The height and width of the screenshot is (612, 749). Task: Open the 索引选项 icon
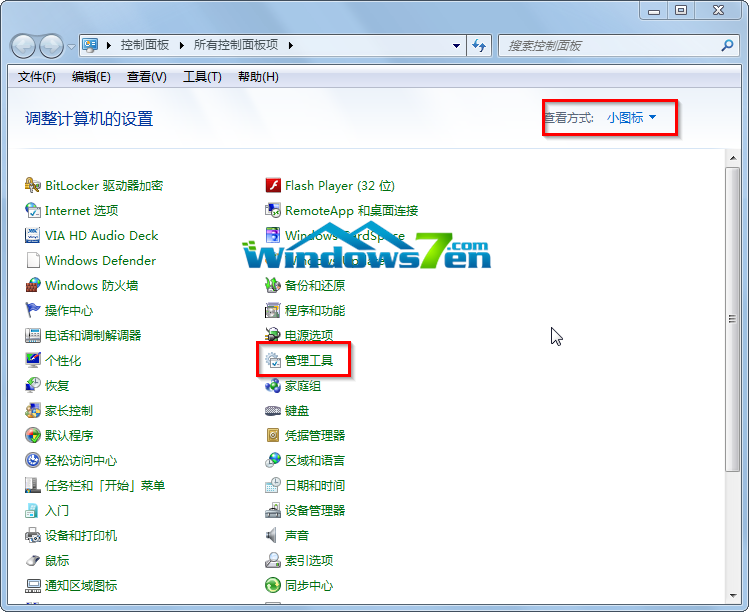click(273, 560)
